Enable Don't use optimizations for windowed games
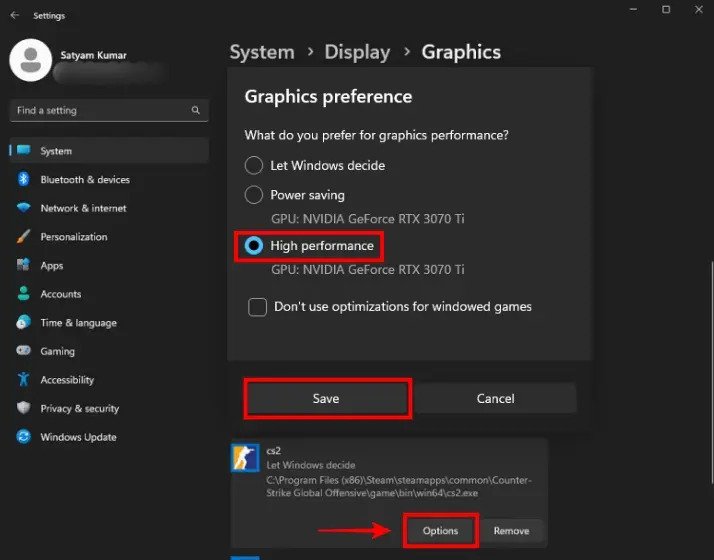 (x=257, y=307)
